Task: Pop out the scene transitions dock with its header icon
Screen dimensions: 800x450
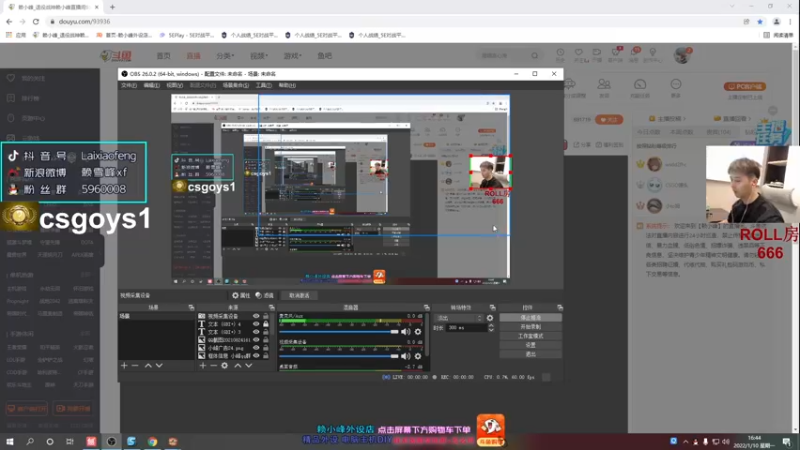Action: click(492, 308)
